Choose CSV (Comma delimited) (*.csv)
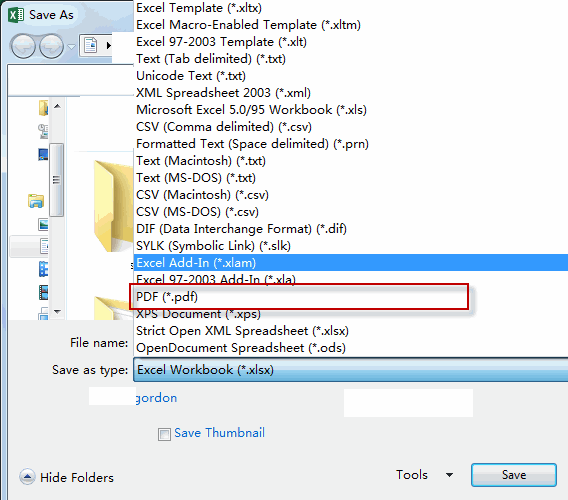 click(x=351, y=127)
